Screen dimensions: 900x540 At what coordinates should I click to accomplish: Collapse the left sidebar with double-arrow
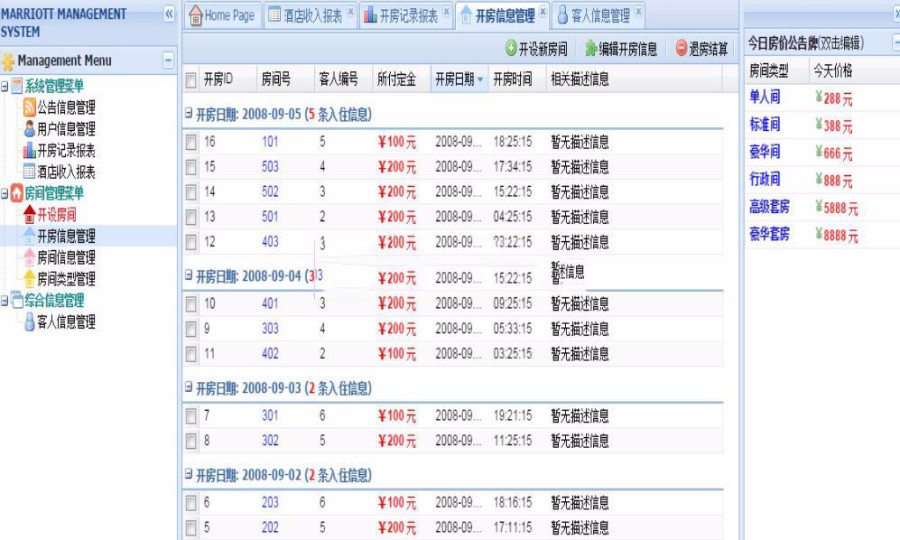click(x=169, y=14)
